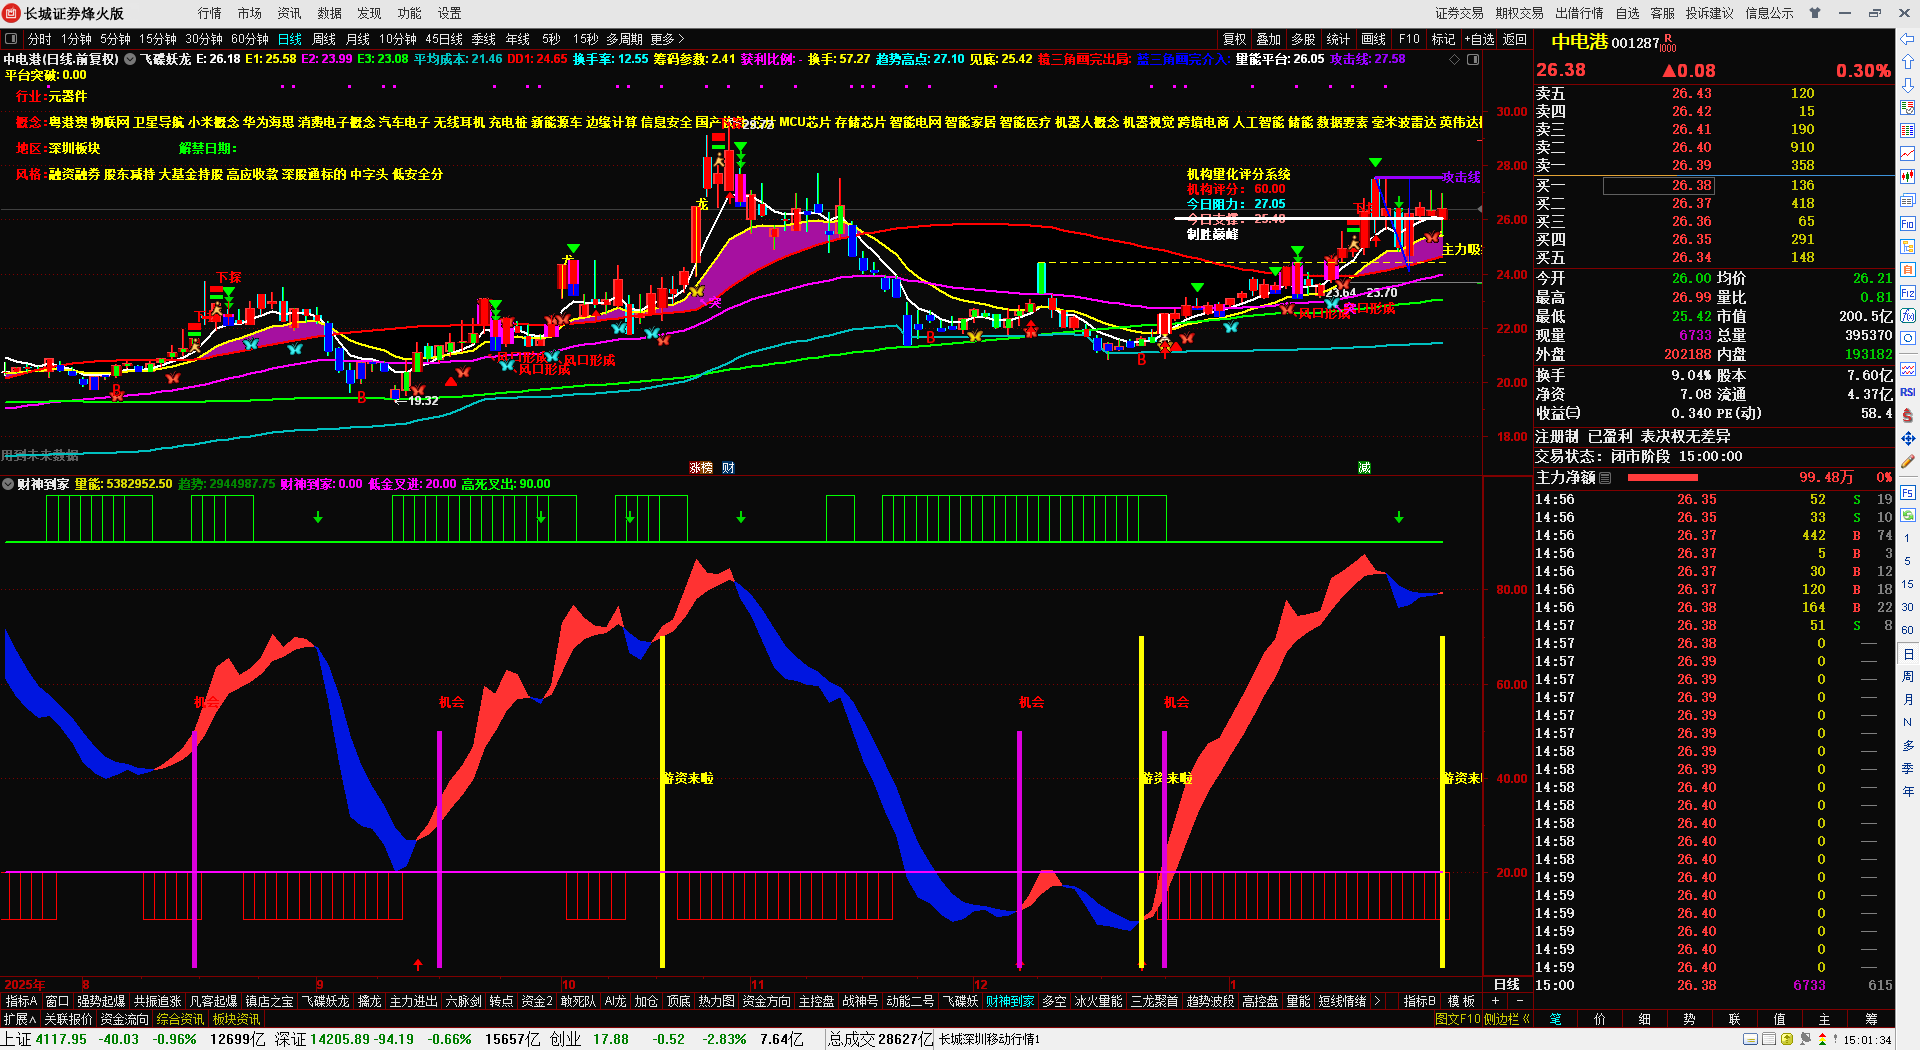Toggle the 年 period button in sidebar
The image size is (1920, 1050).
pyautogui.click(x=1908, y=792)
